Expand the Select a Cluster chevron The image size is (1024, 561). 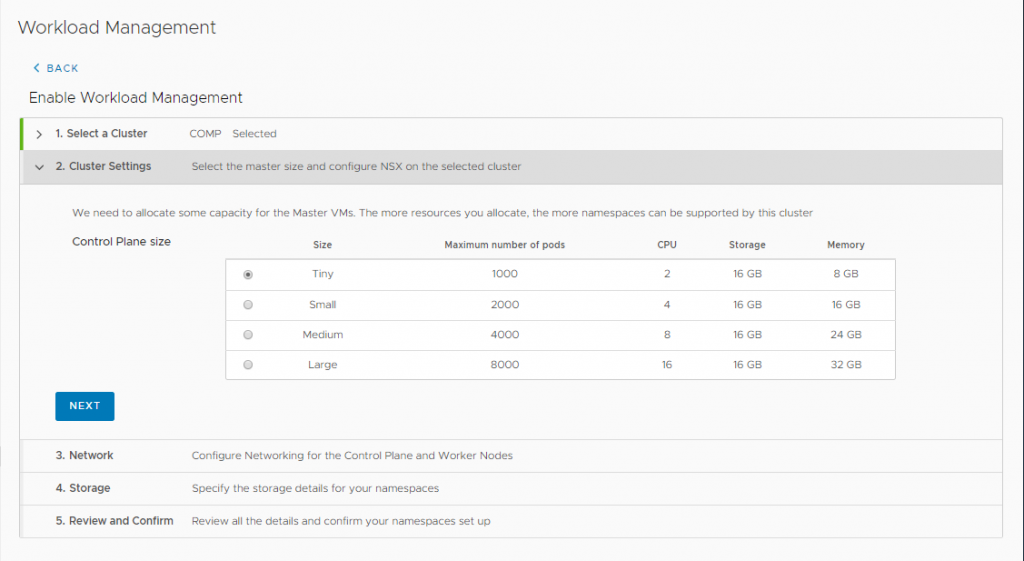pos(39,134)
